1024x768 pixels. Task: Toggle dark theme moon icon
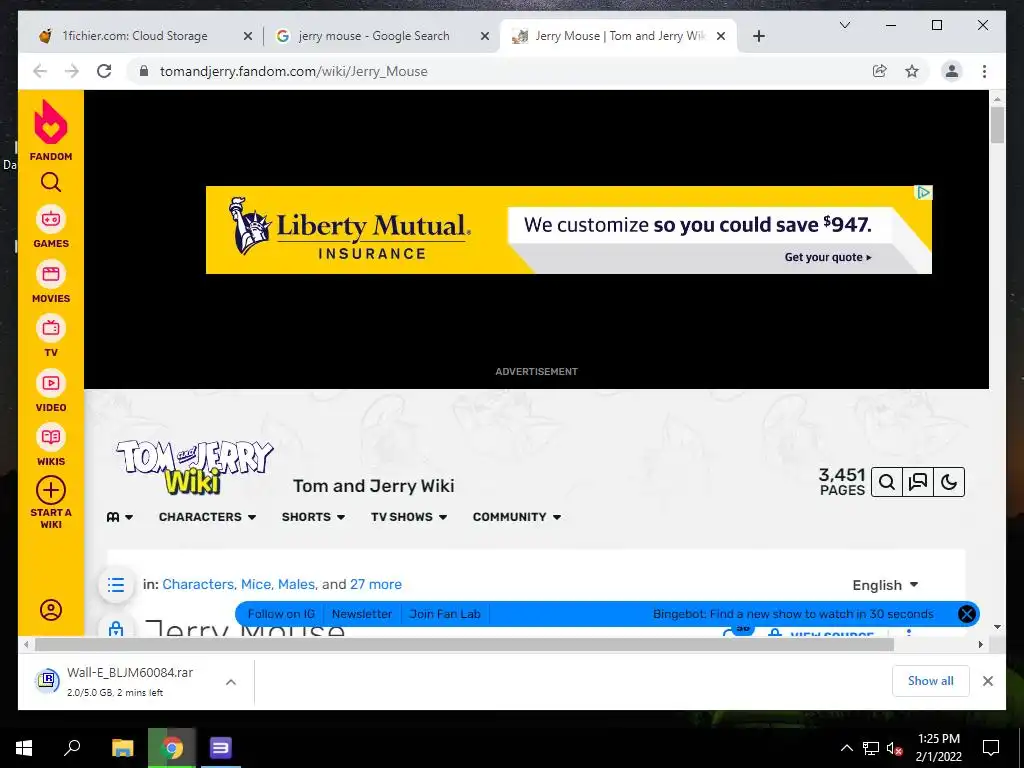click(x=949, y=483)
